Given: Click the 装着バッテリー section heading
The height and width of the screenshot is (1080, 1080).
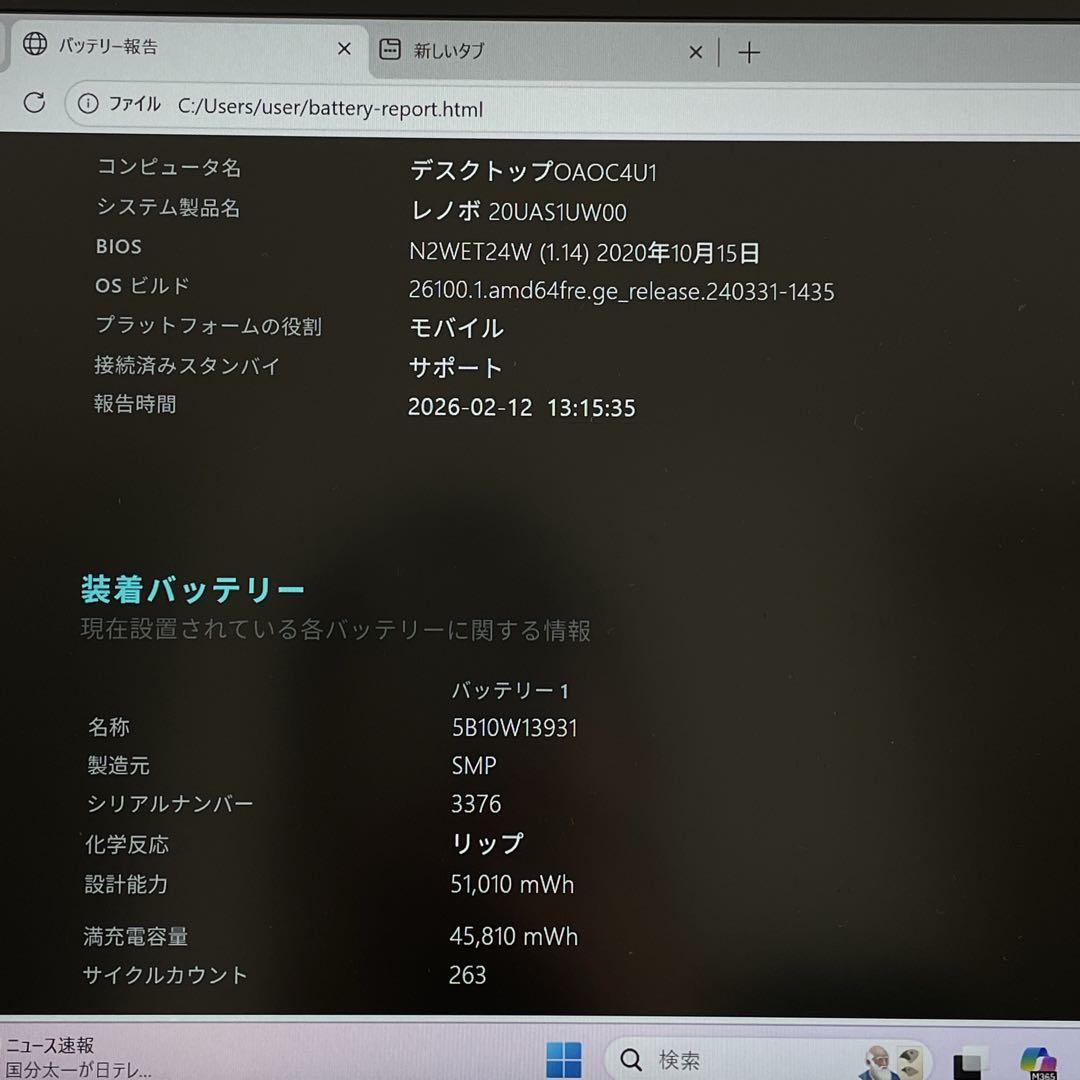Looking at the screenshot, I should [192, 589].
